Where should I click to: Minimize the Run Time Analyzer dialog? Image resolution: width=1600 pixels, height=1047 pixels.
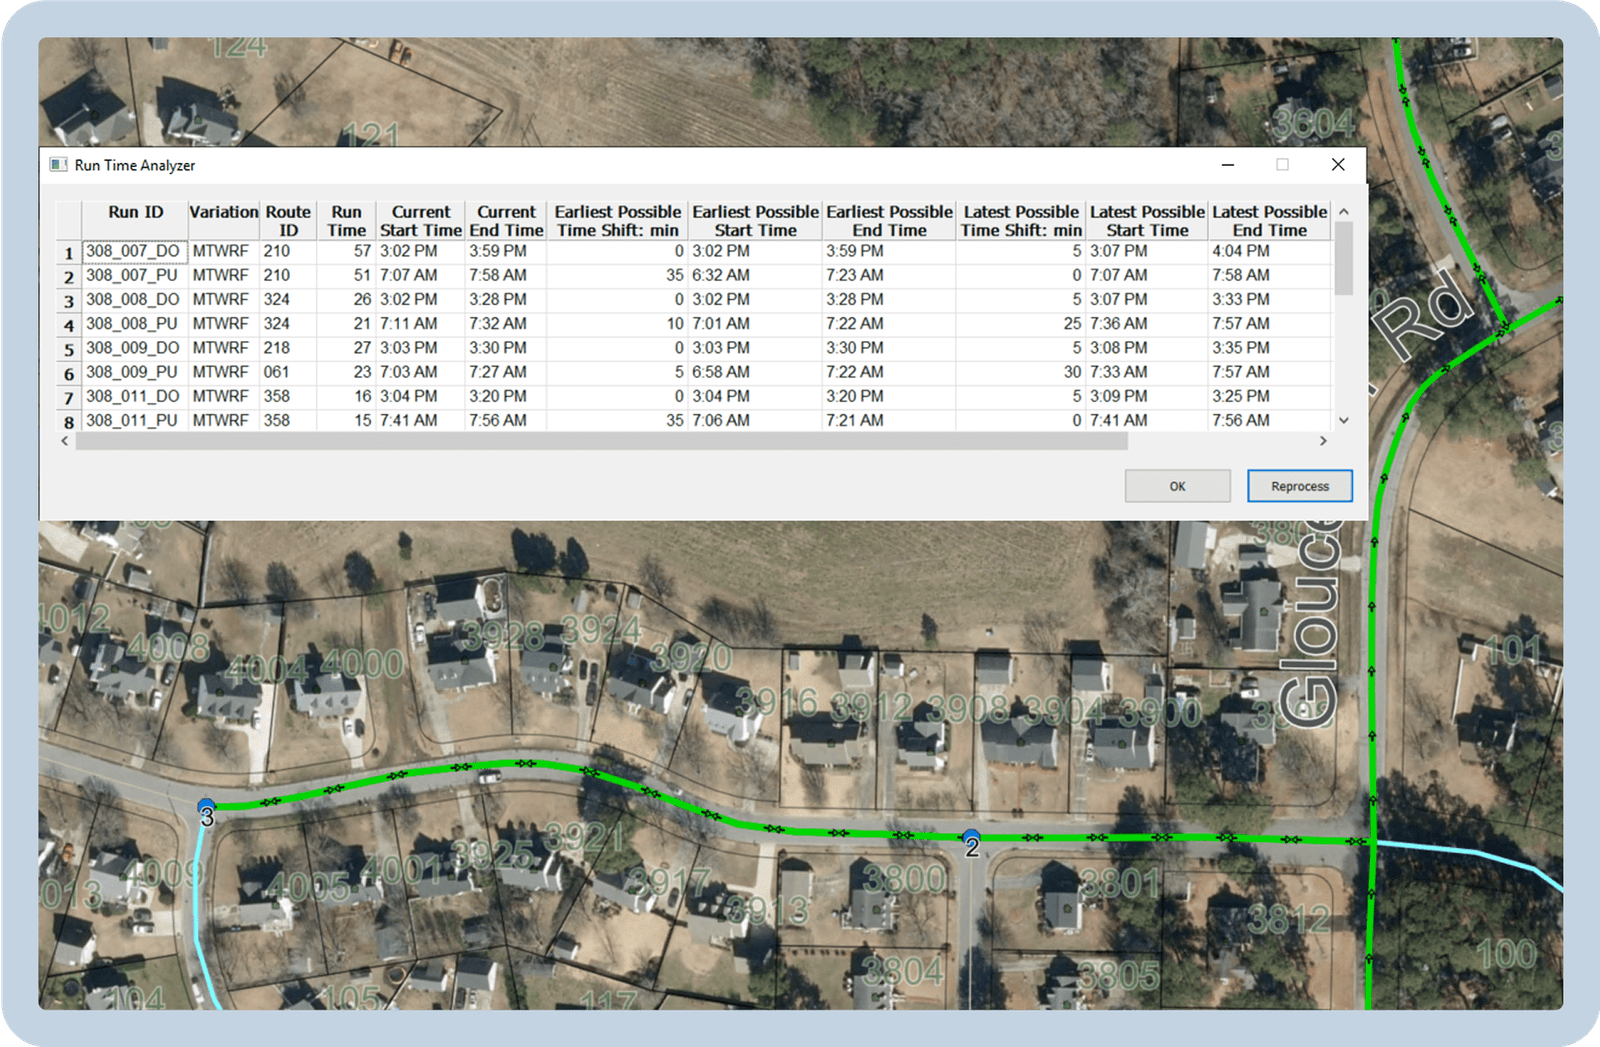1227,165
